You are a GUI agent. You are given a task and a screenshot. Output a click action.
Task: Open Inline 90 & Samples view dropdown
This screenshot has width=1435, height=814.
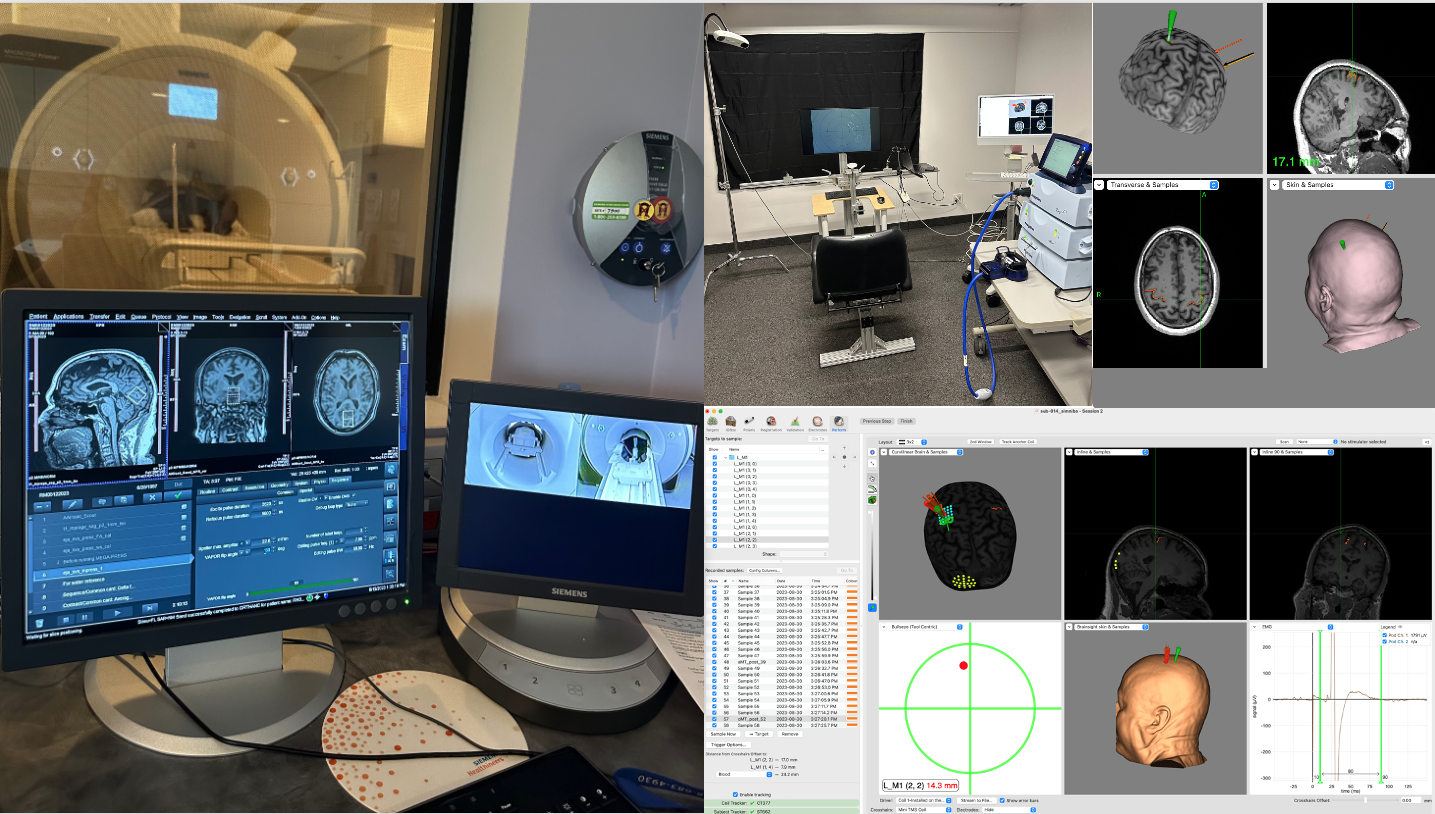click(1297, 452)
